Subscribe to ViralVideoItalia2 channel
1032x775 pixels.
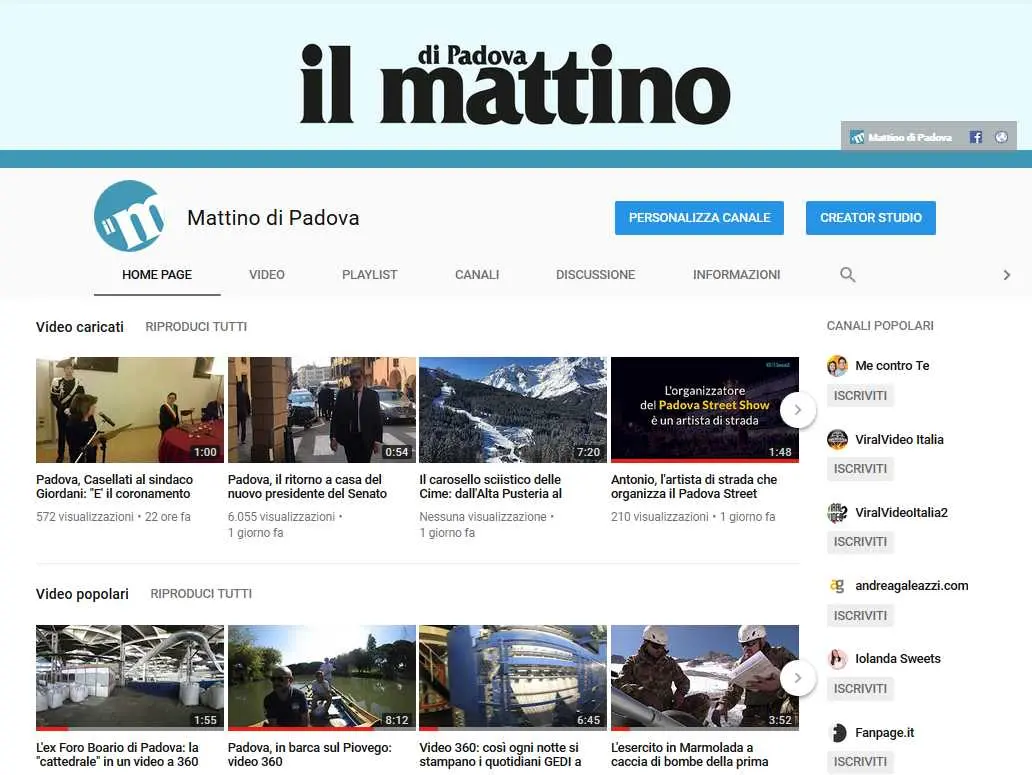[860, 541]
